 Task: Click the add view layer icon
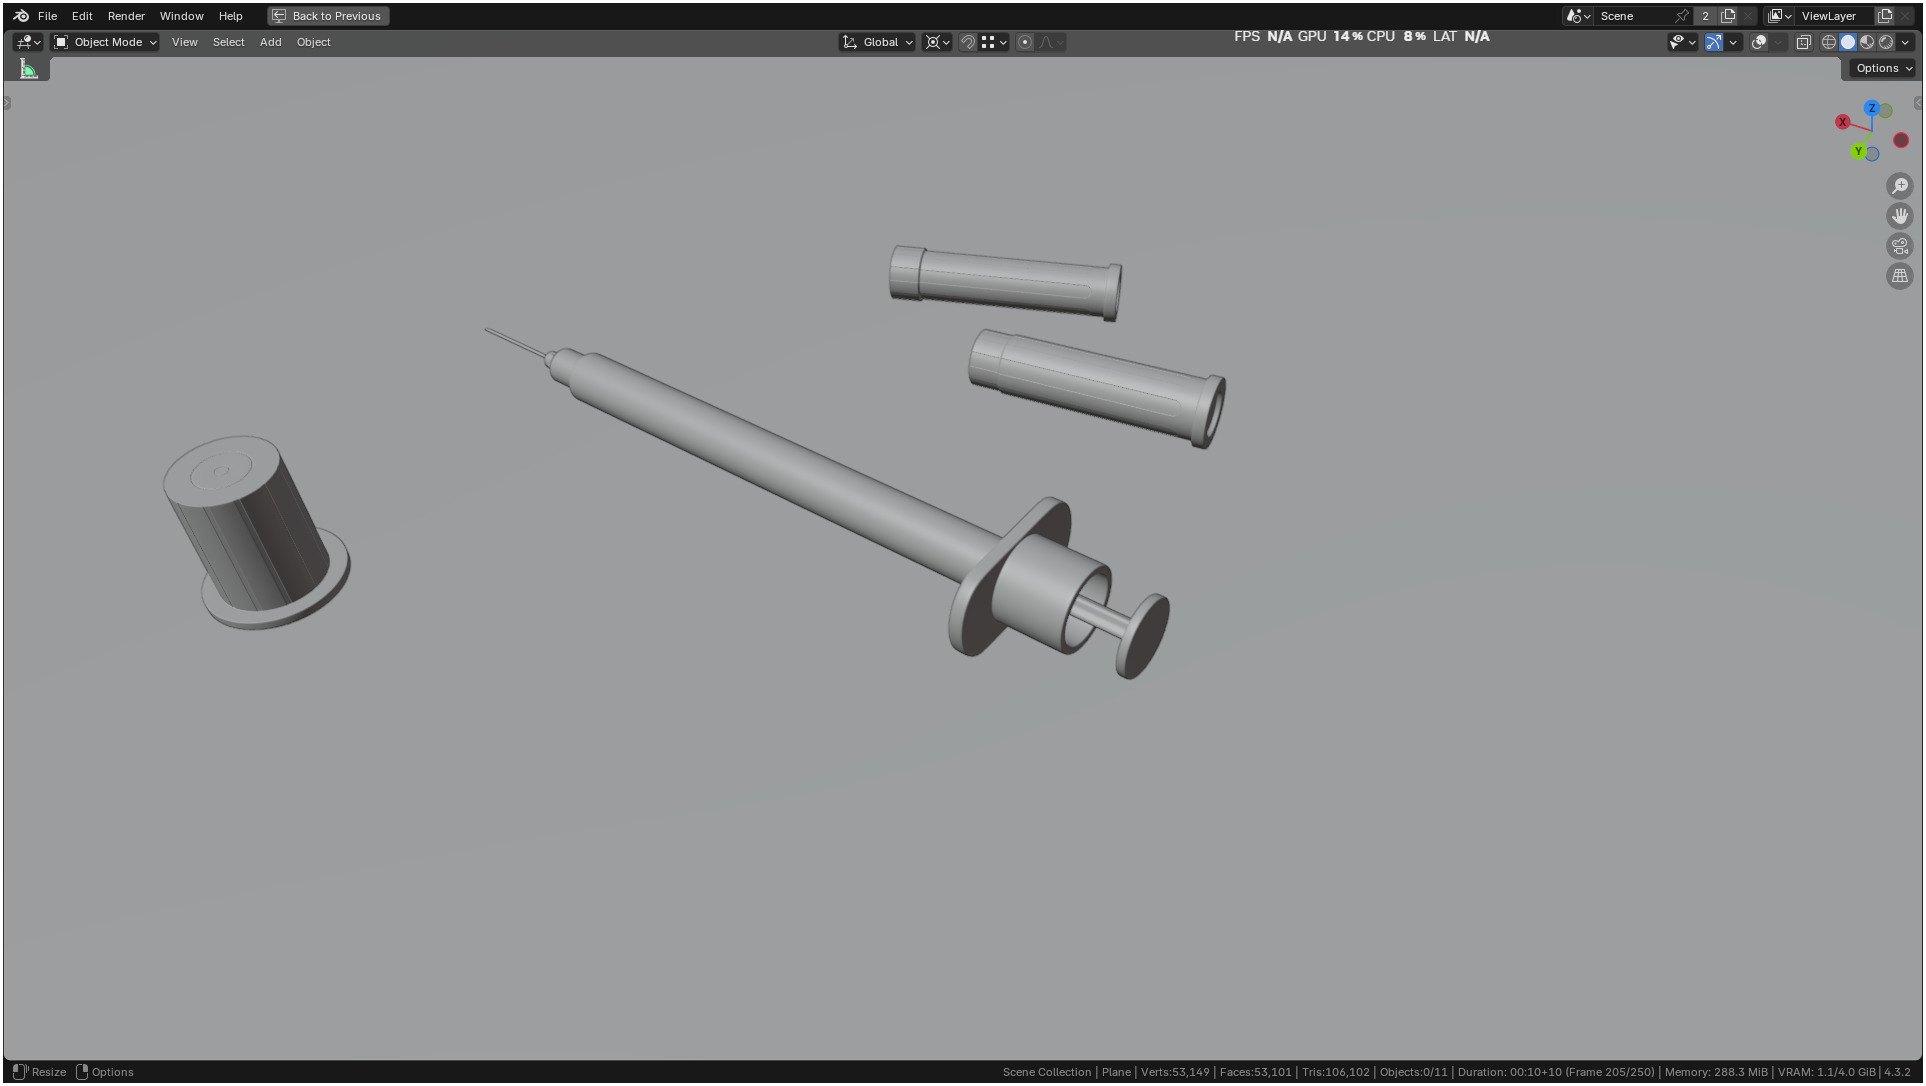1885,16
